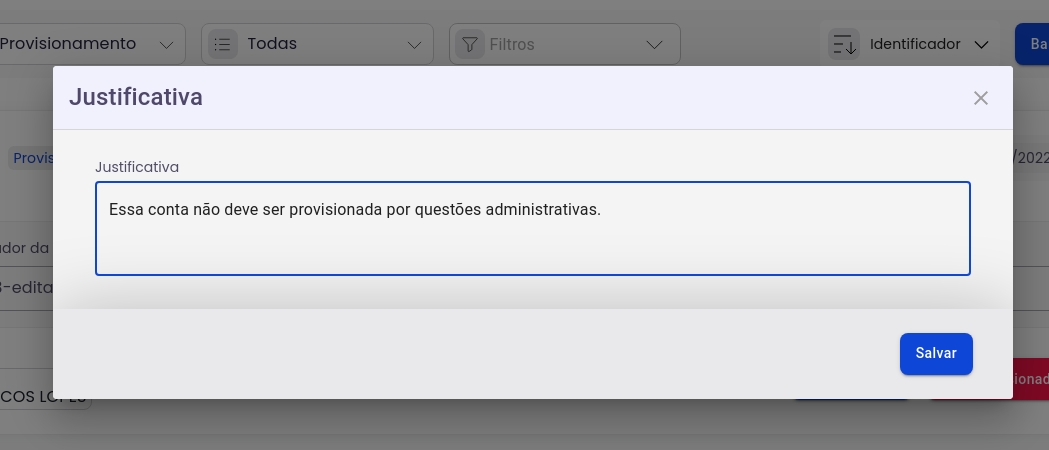Open the Todas dropdown arrow
1049x450 pixels.
pos(415,44)
